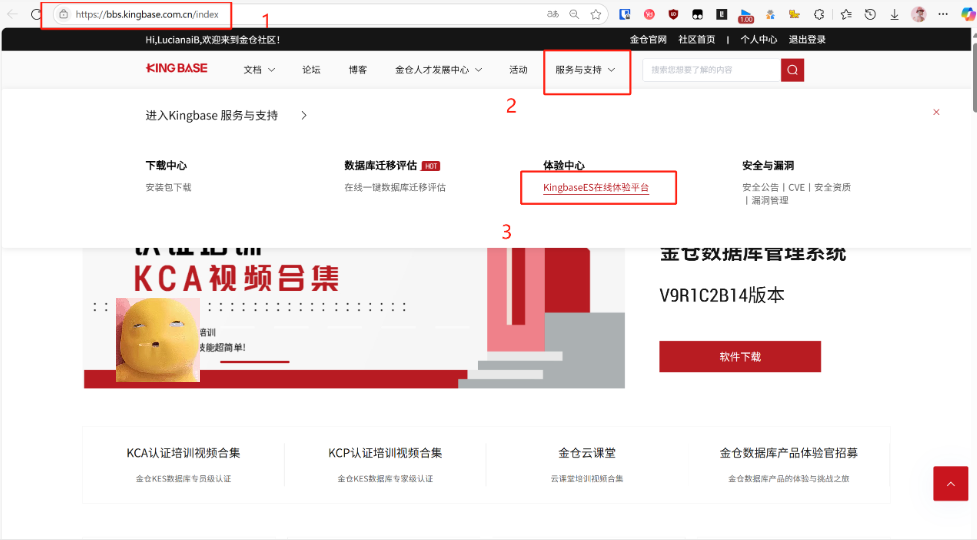Click the red round extension icon
Image resolution: width=977 pixels, height=540 pixels.
649,14
